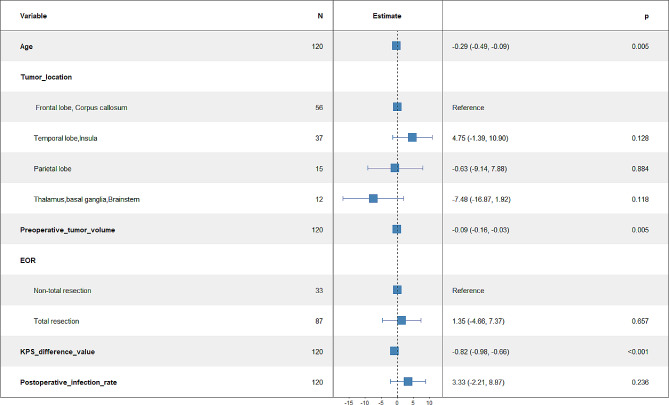The width and height of the screenshot is (669, 405).
Task: Click the confidence interval text 4.75 (-1.39, 10.90)
Action: coord(480,138)
